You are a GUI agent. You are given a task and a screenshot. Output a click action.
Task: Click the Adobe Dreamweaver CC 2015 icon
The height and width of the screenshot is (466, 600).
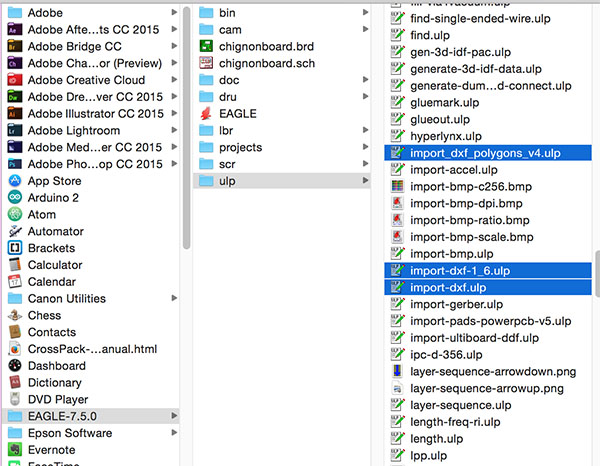click(15, 97)
